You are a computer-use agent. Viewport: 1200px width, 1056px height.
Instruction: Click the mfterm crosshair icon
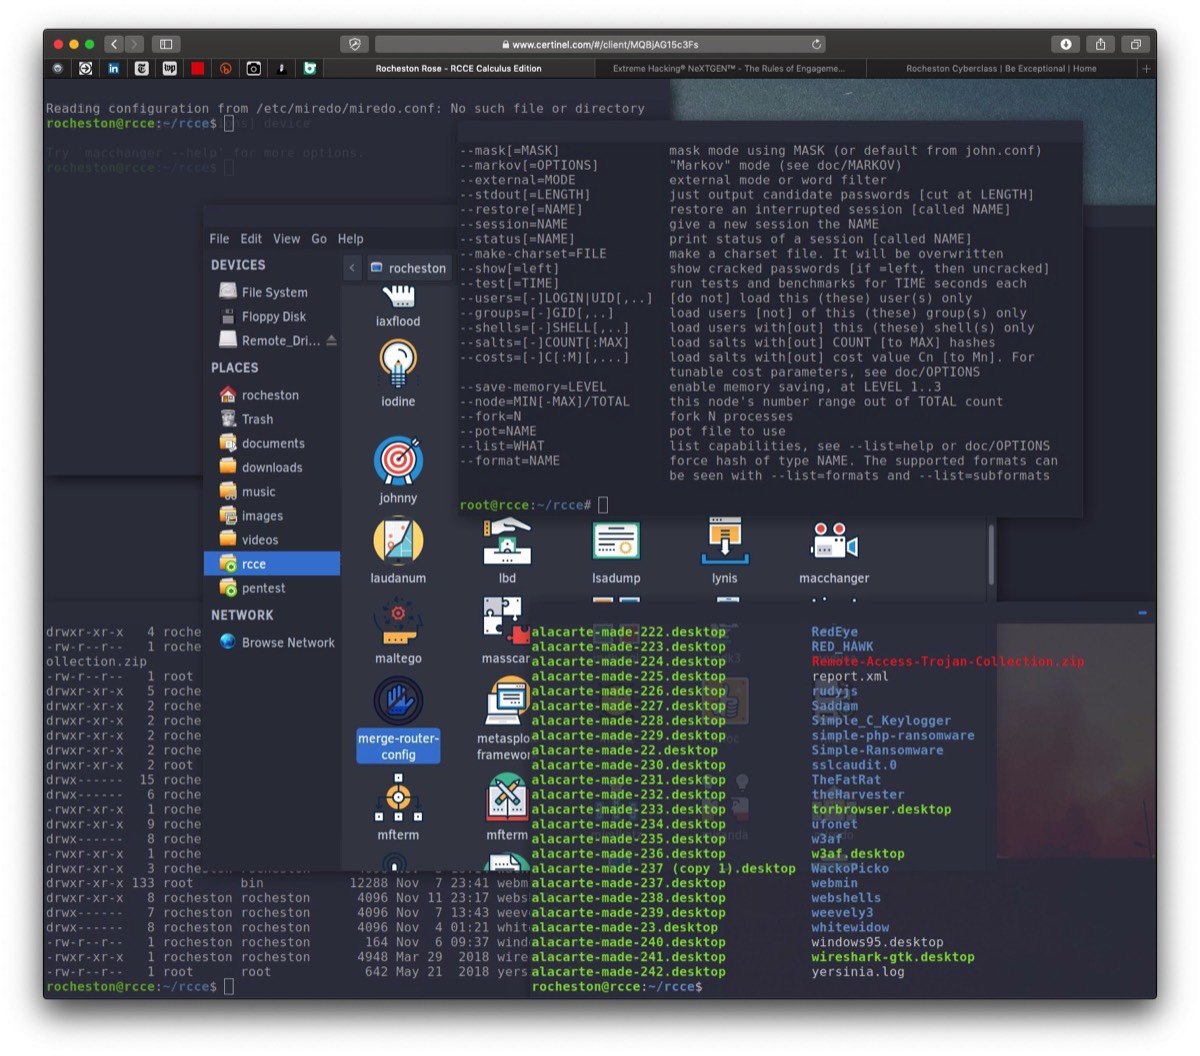398,800
